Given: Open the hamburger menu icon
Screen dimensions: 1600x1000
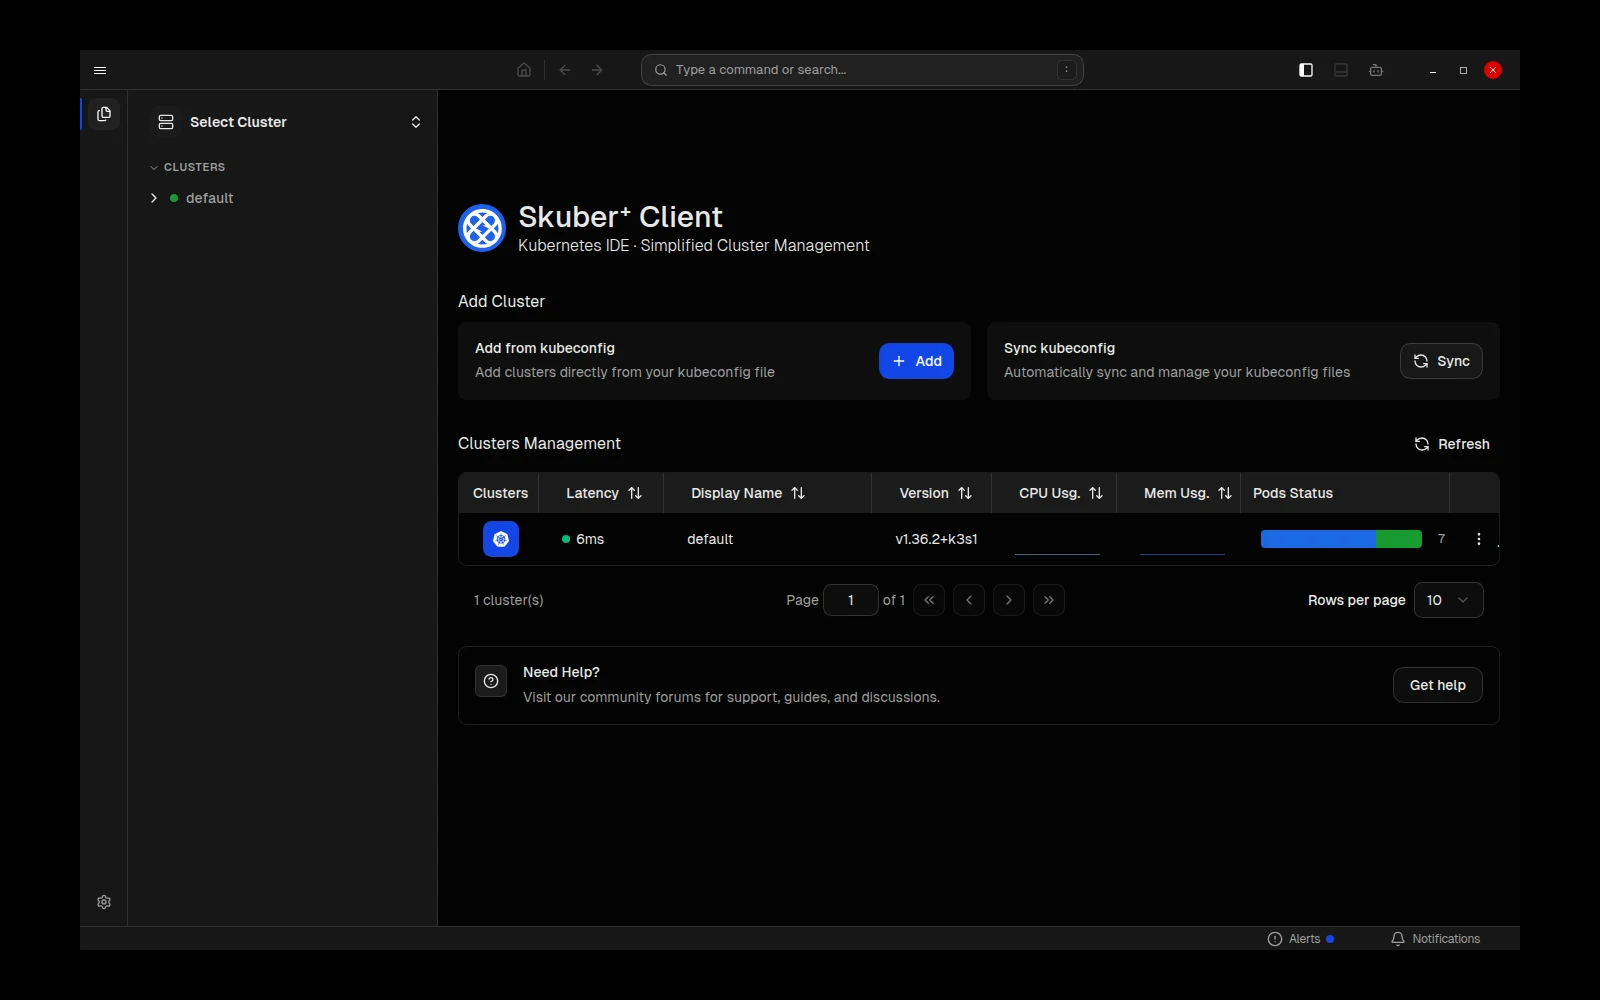Looking at the screenshot, I should (100, 70).
